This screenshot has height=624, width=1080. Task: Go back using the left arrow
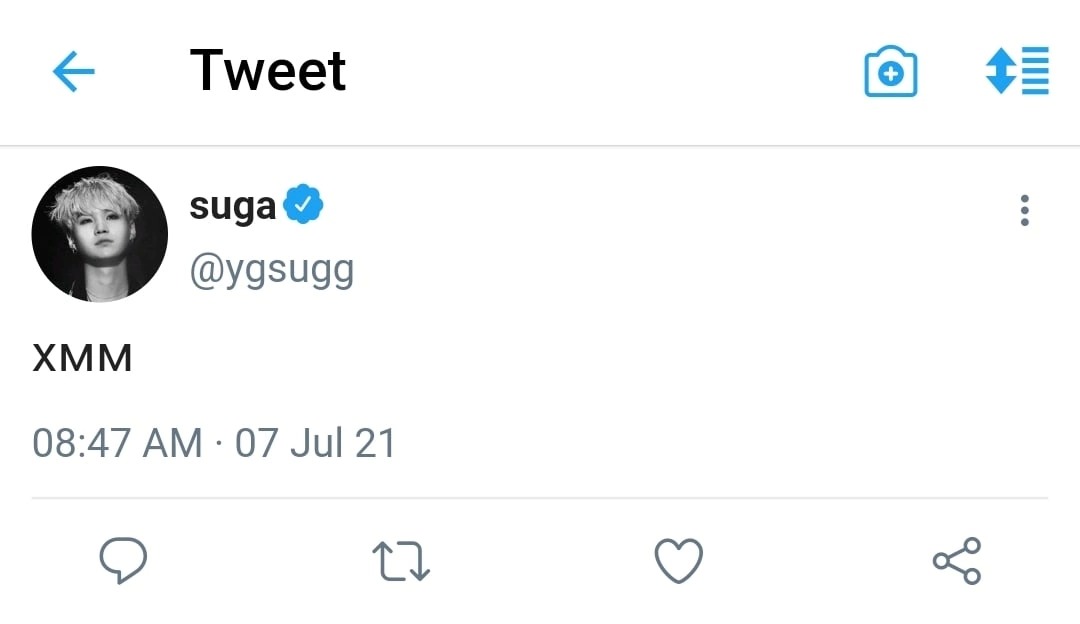click(x=73, y=72)
